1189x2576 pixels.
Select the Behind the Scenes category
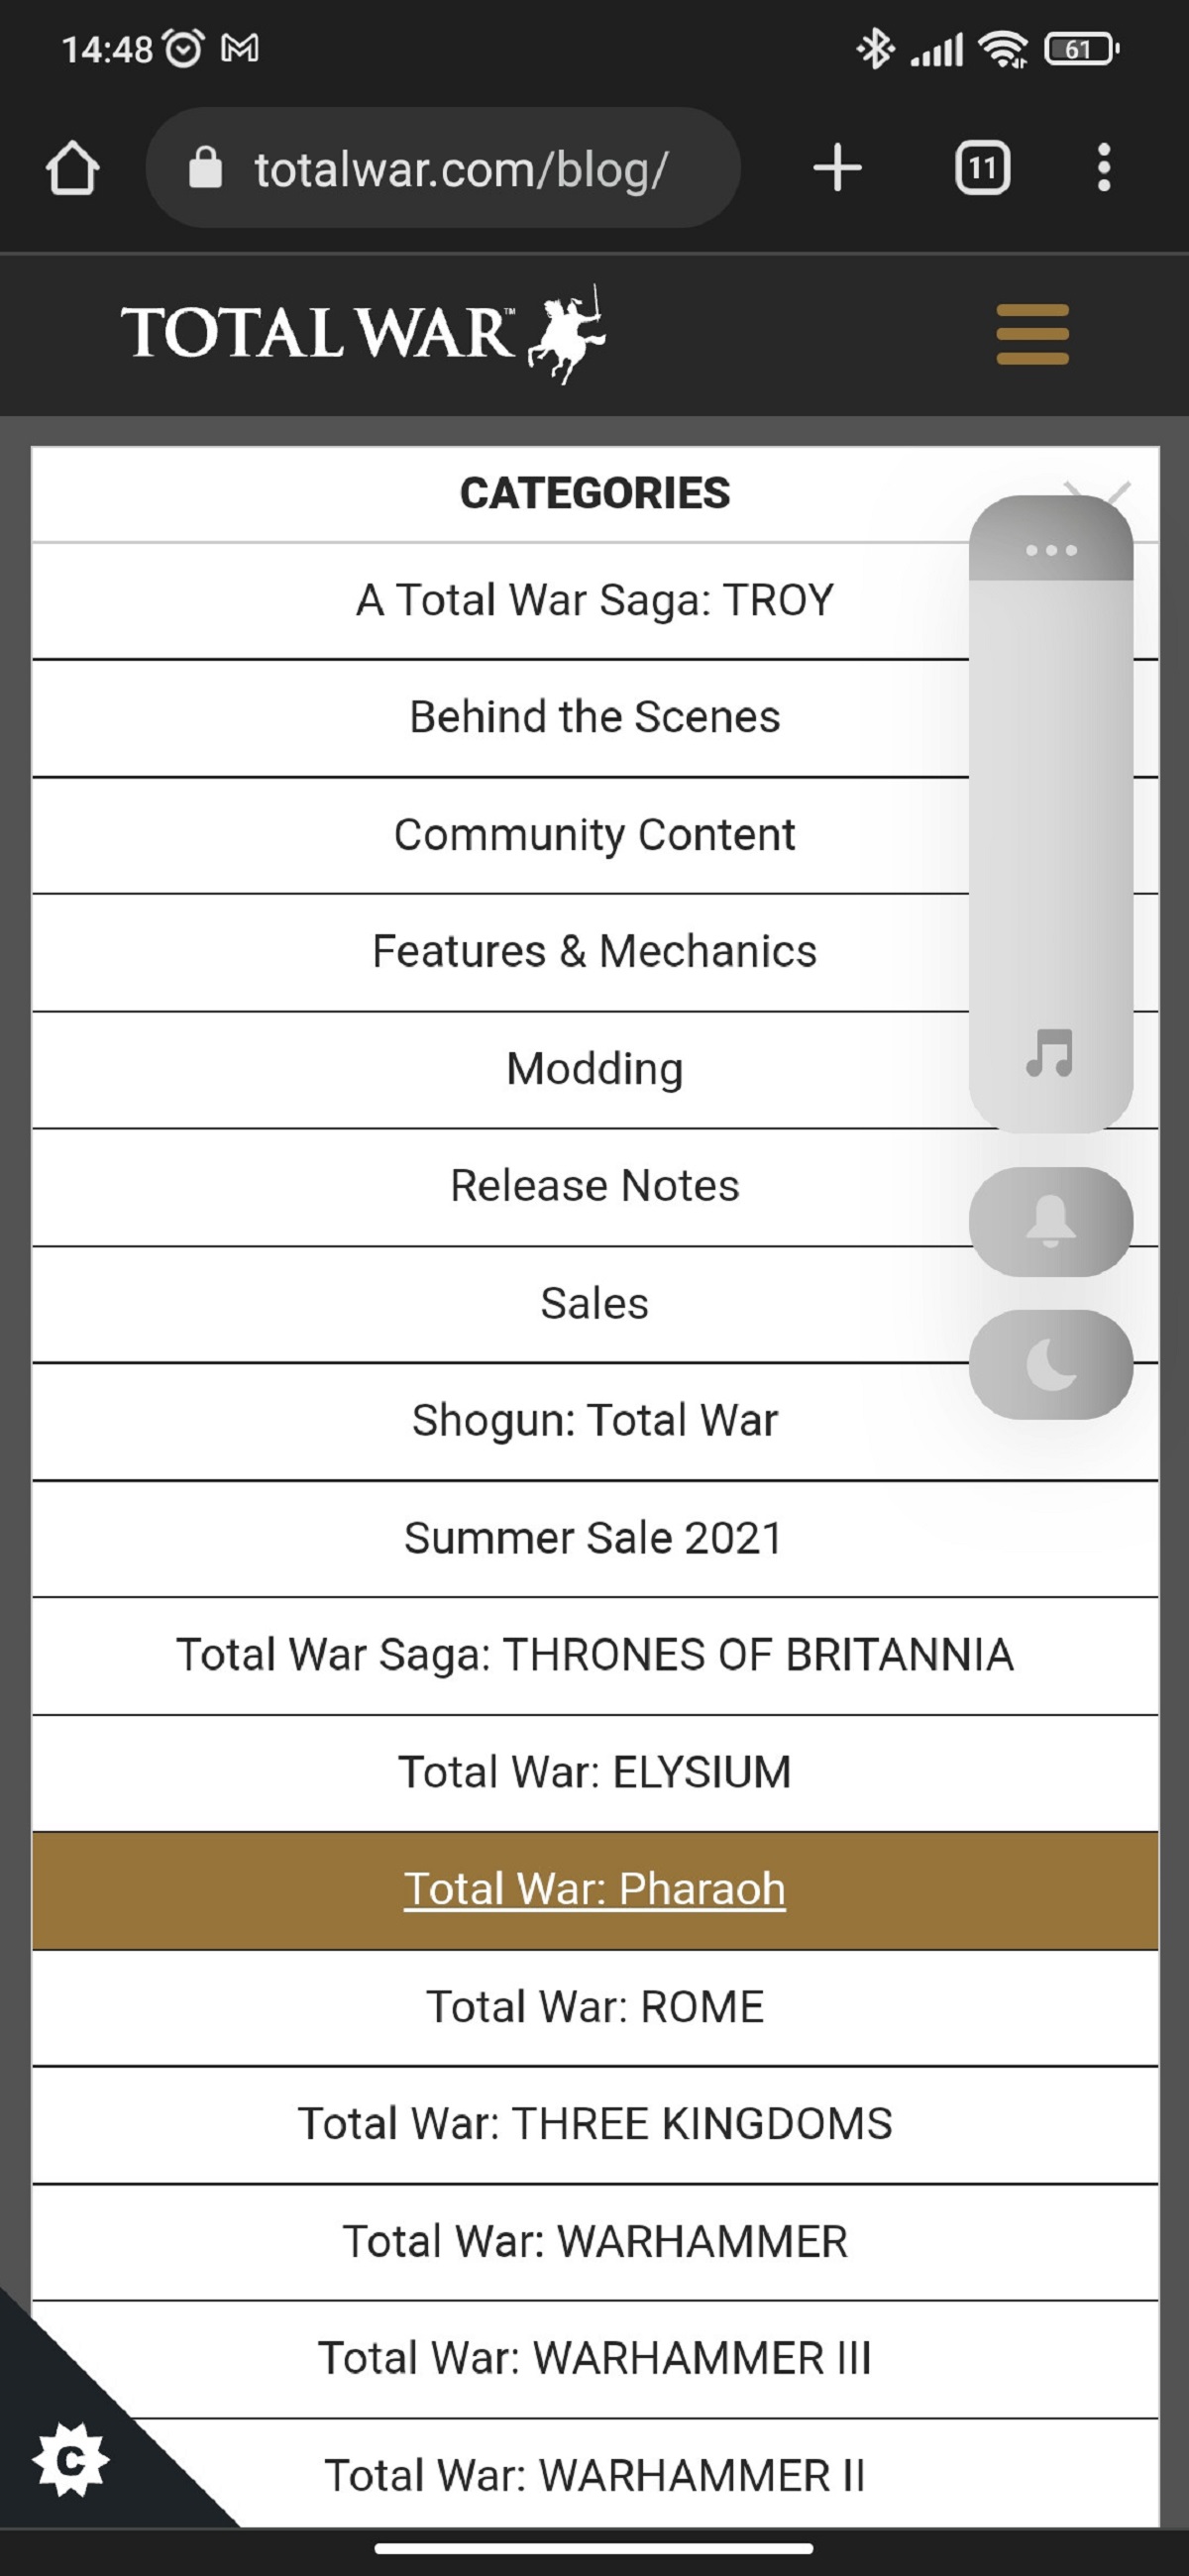point(594,717)
